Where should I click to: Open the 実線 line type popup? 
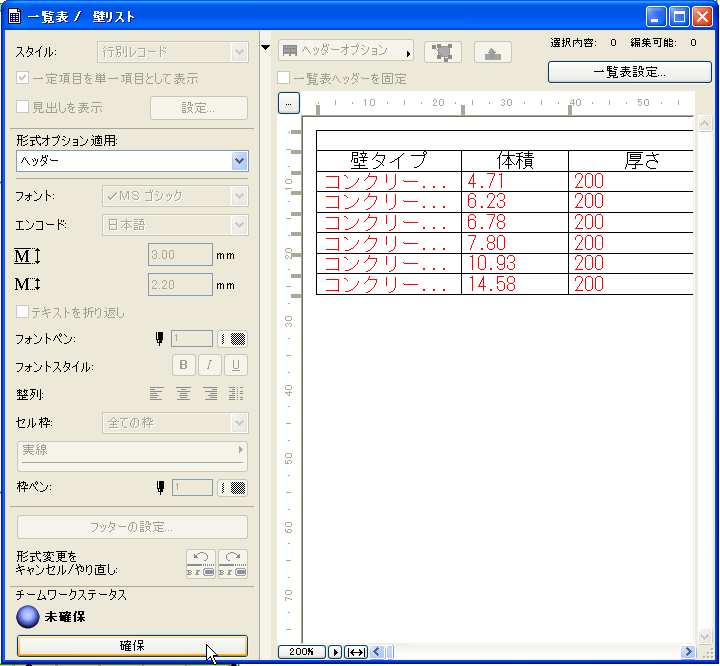pyautogui.click(x=132, y=456)
